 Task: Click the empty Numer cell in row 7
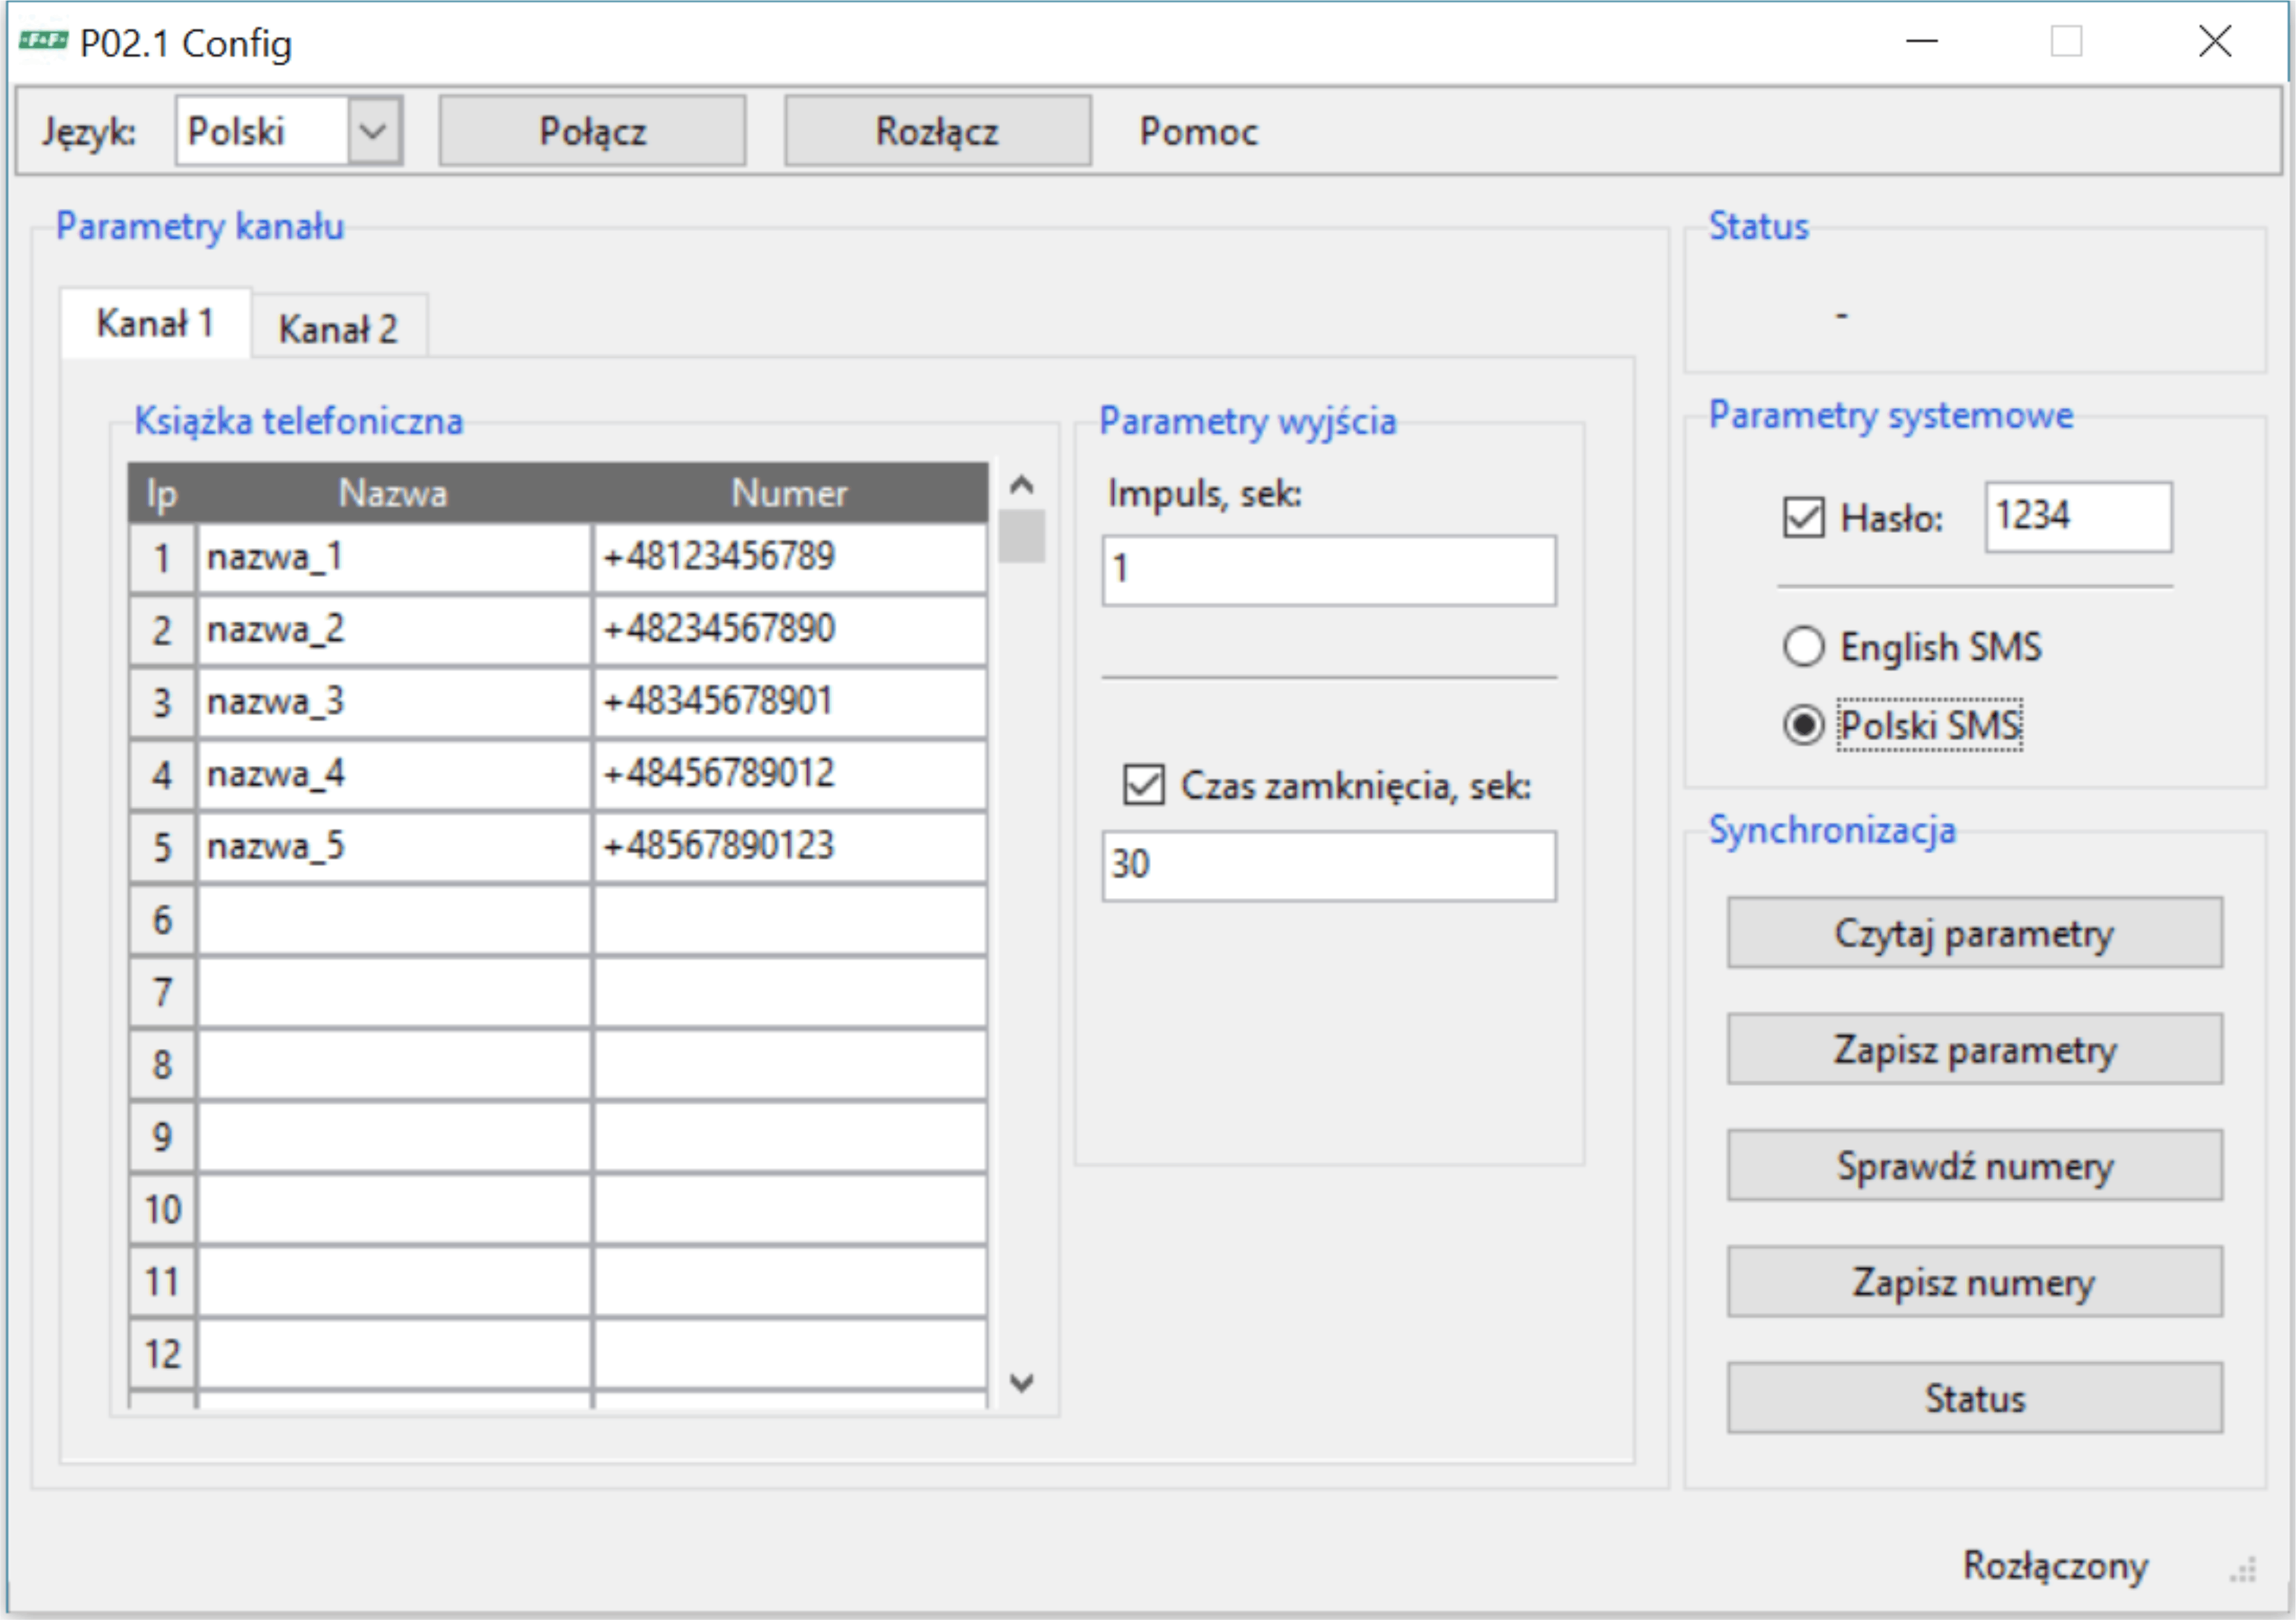coord(790,992)
